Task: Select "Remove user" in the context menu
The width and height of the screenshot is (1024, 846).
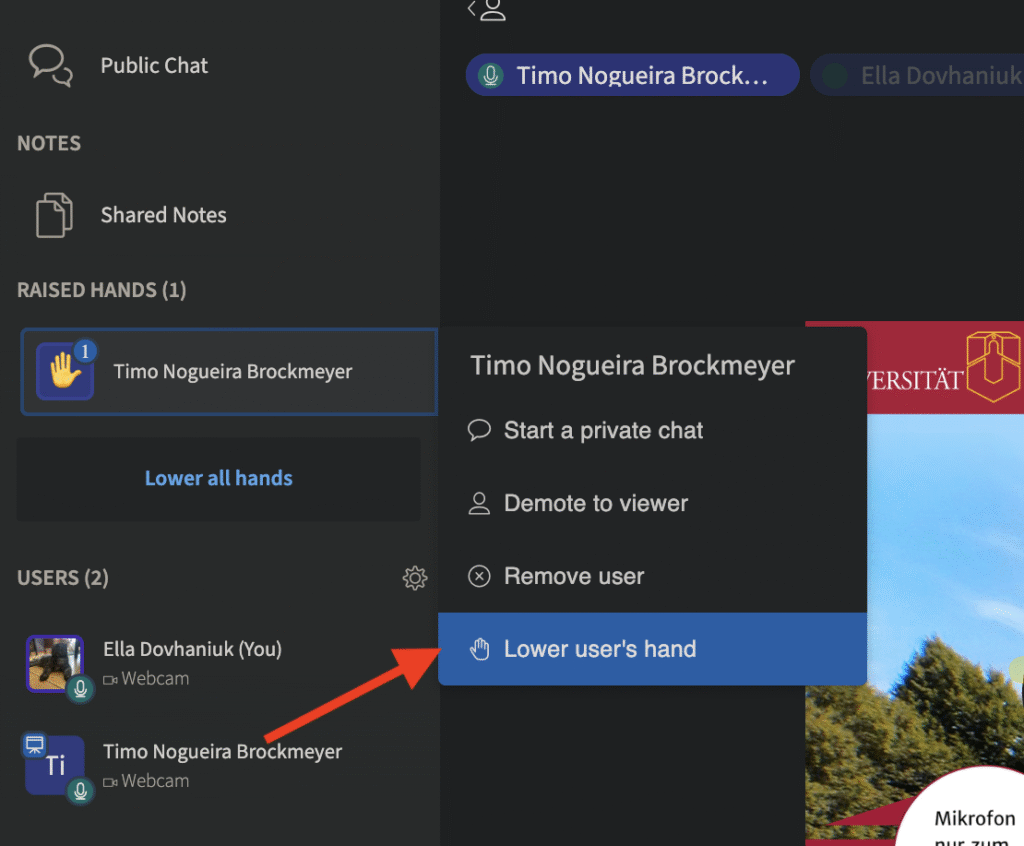Action: click(x=574, y=577)
